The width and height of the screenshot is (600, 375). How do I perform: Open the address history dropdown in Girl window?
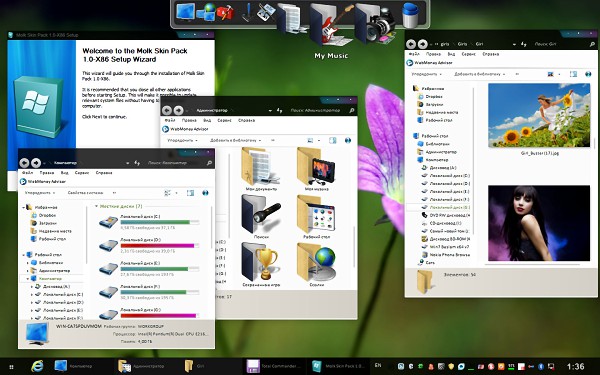tap(514, 44)
